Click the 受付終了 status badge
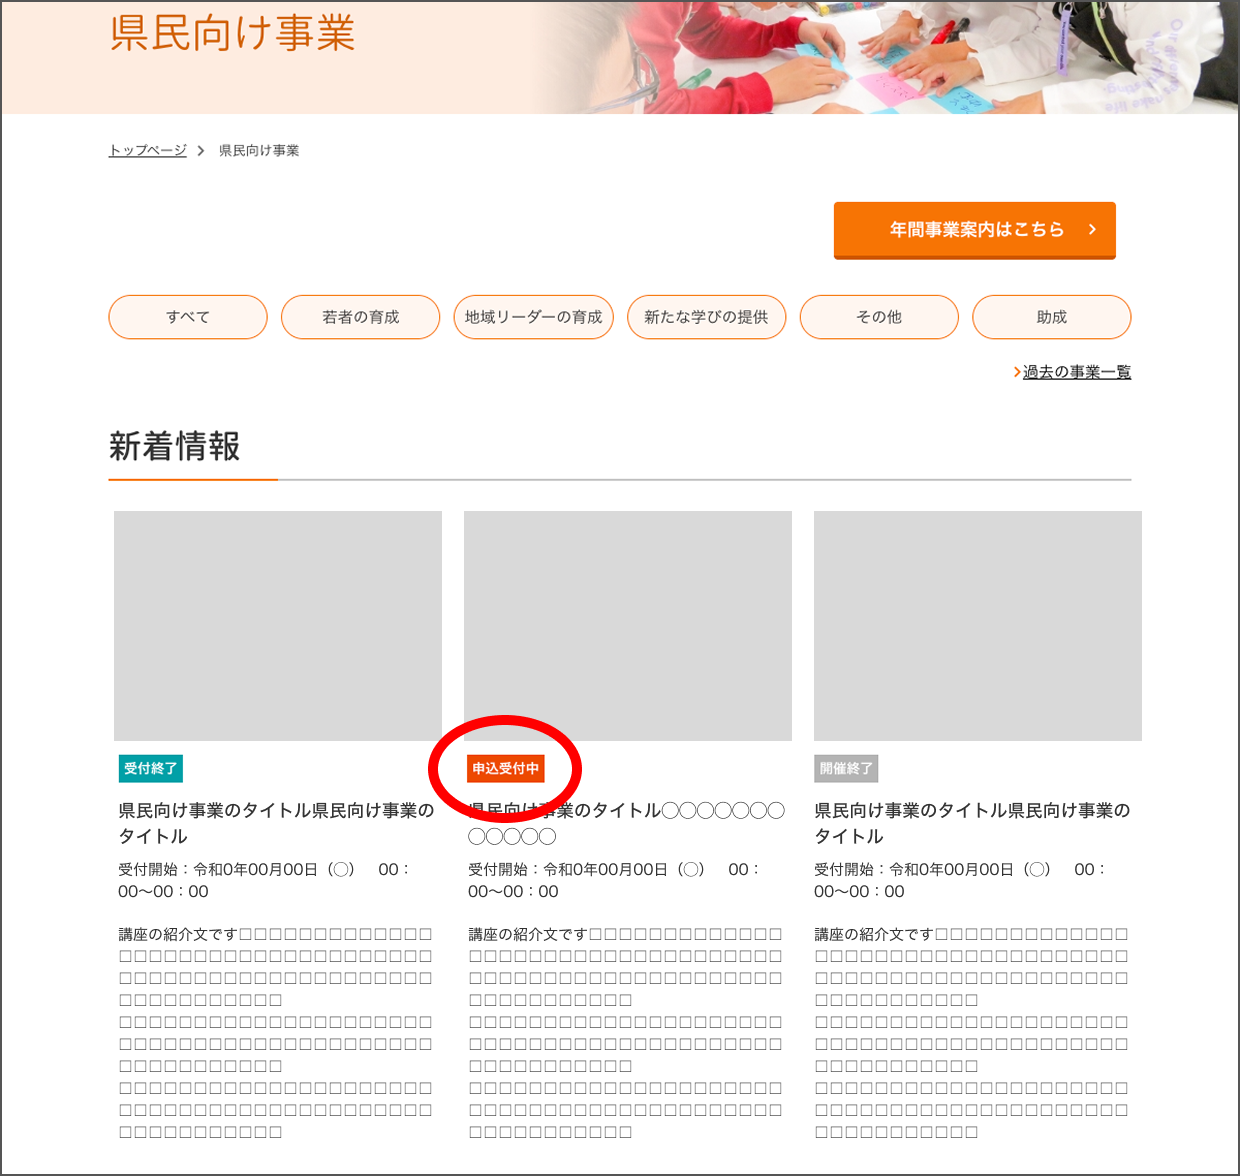The width and height of the screenshot is (1240, 1176). point(150,768)
